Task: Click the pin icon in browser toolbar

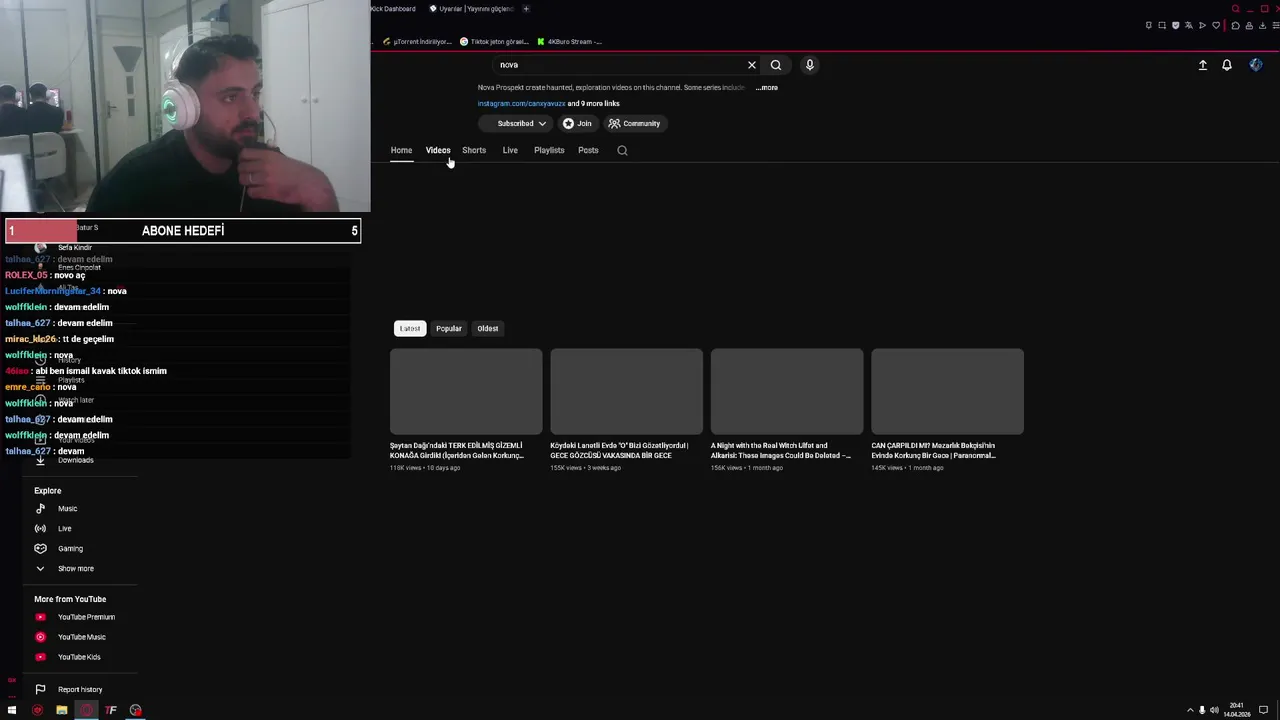Action: [x=1149, y=25]
